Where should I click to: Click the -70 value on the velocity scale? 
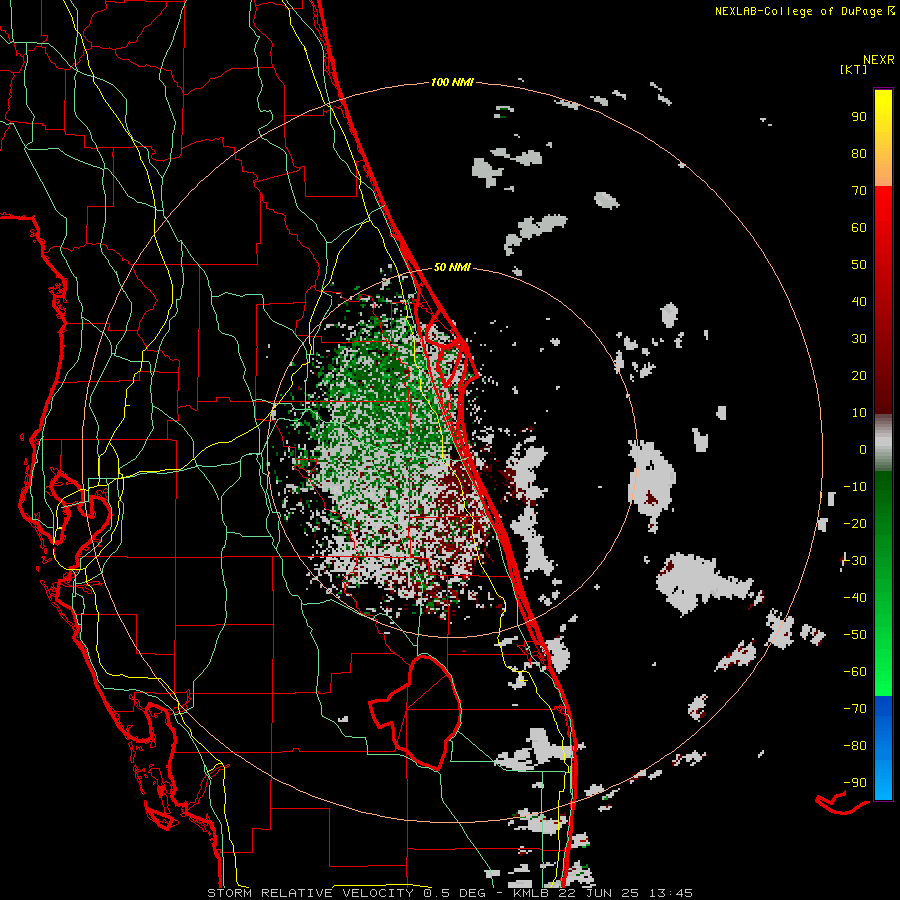(x=855, y=709)
